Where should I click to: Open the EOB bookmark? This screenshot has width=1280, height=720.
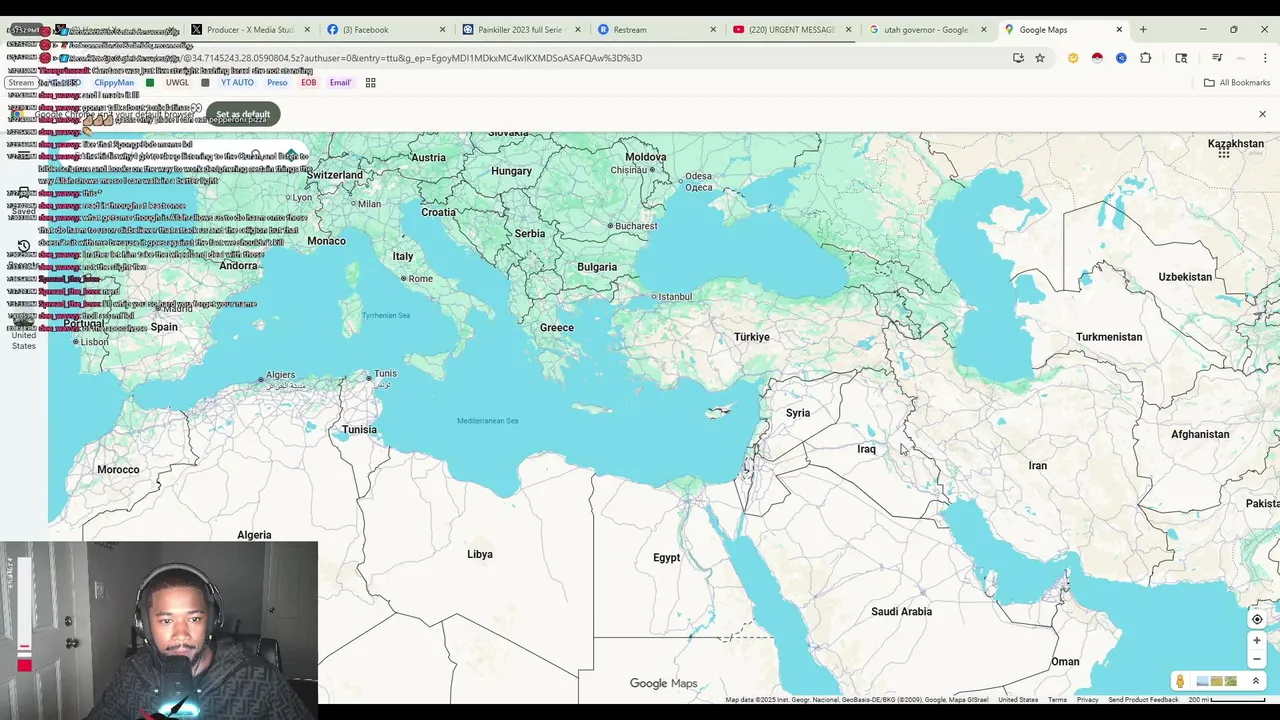tap(308, 83)
